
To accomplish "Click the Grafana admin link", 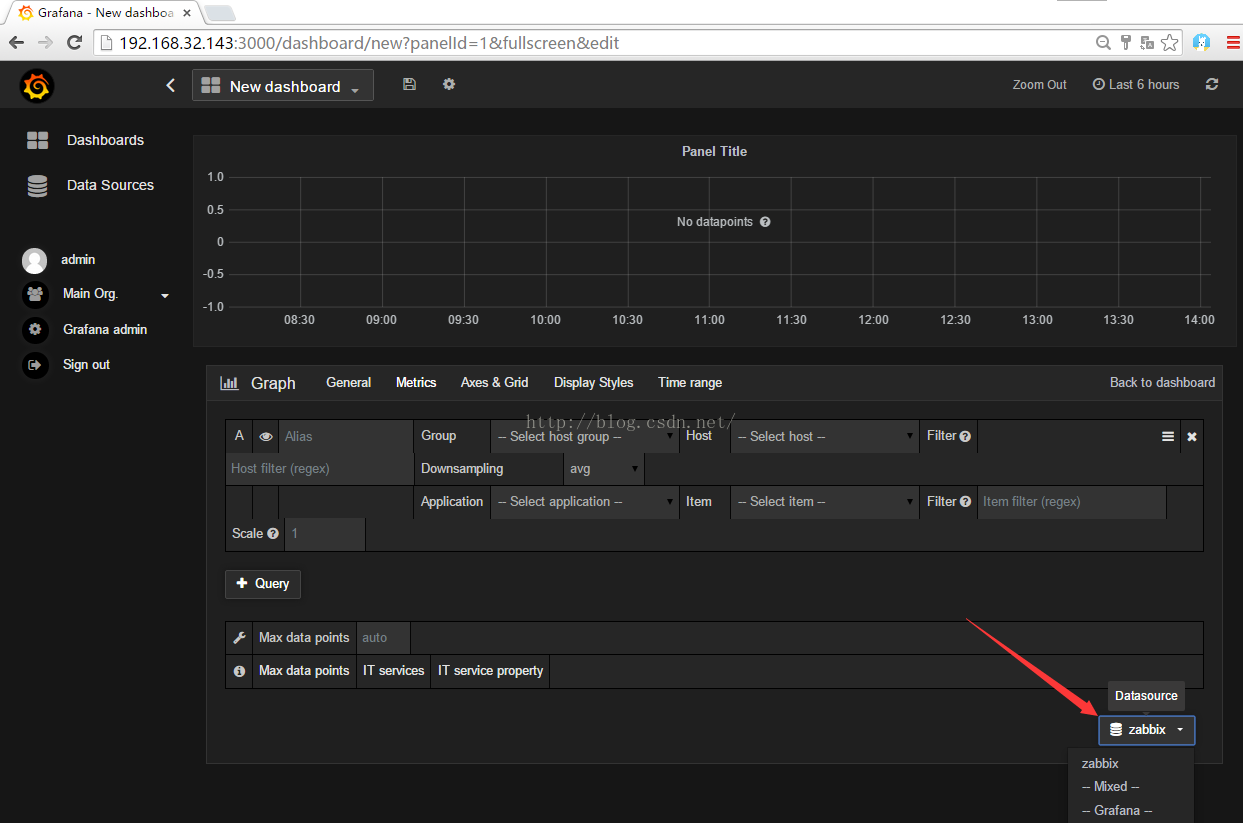I will (x=105, y=330).
